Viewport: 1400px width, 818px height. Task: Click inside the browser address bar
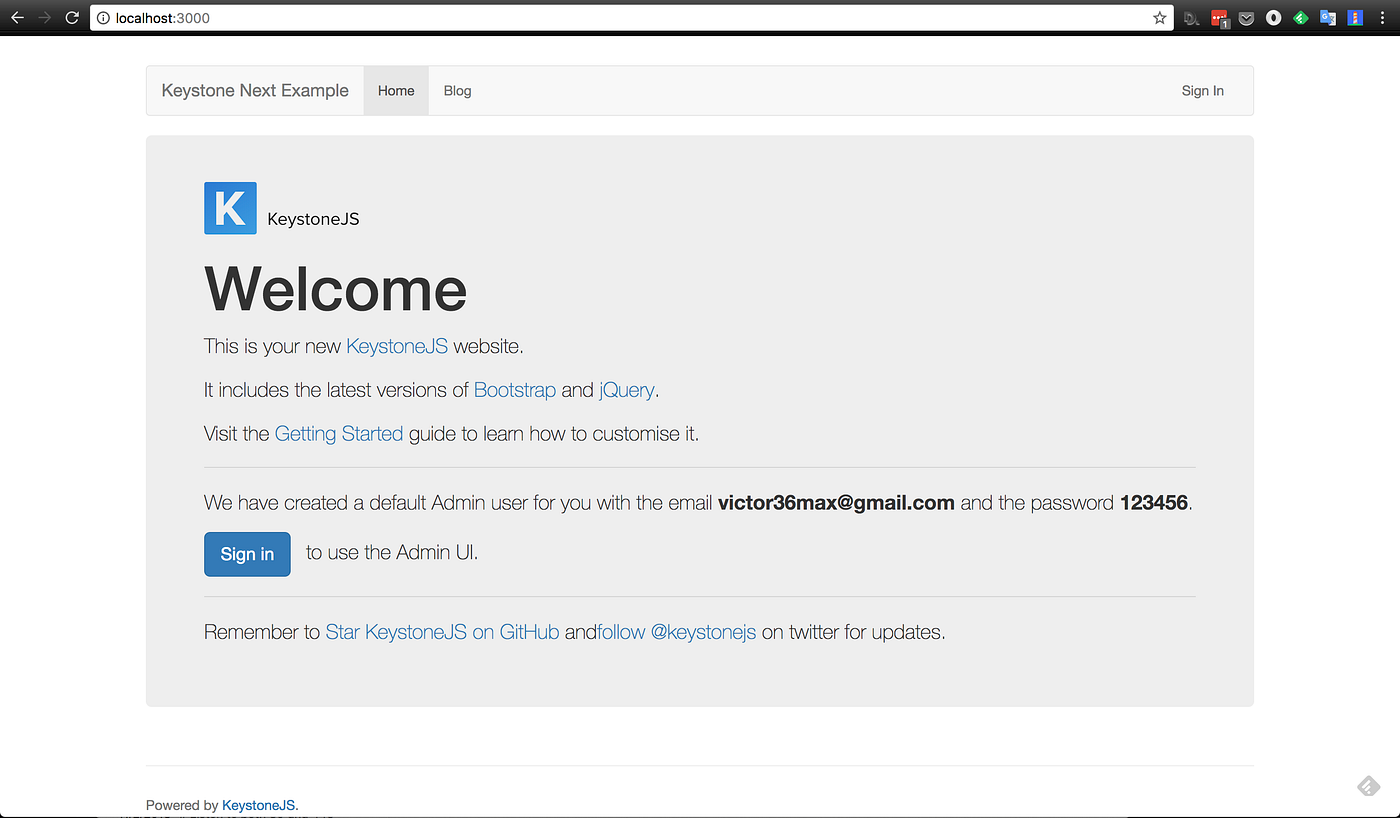(x=400, y=17)
